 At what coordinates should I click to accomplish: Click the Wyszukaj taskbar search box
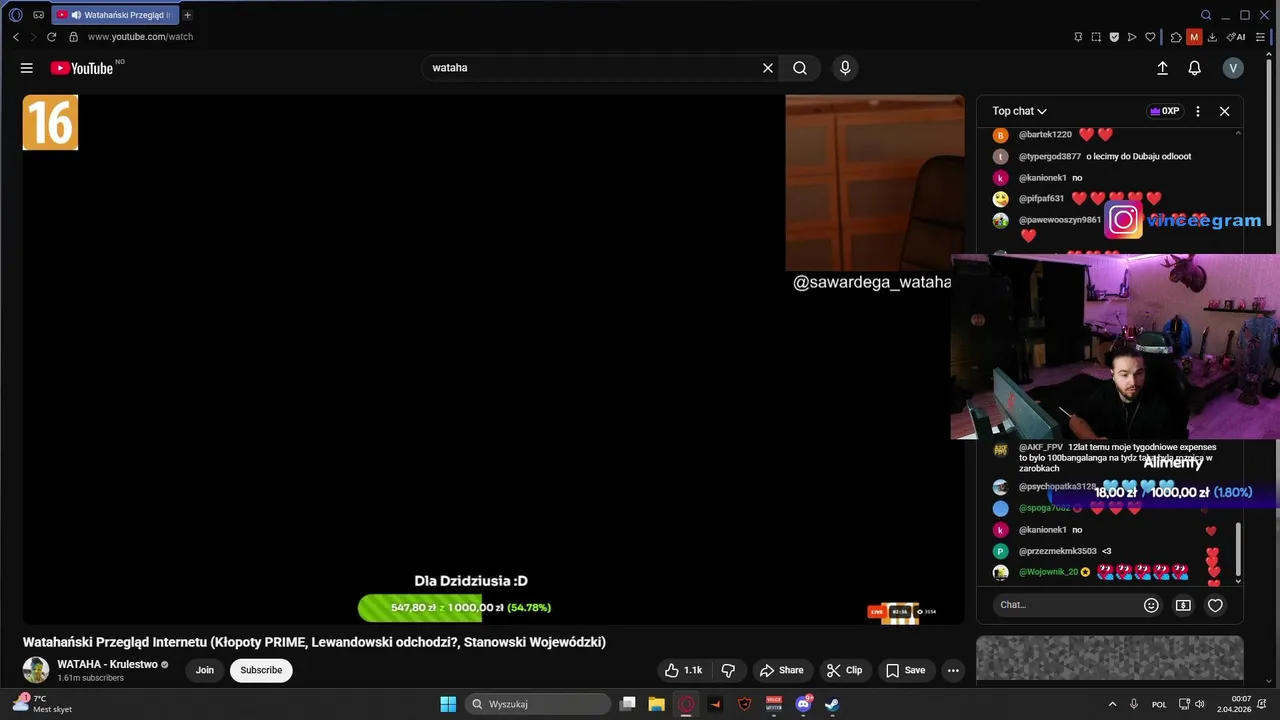tap(538, 704)
